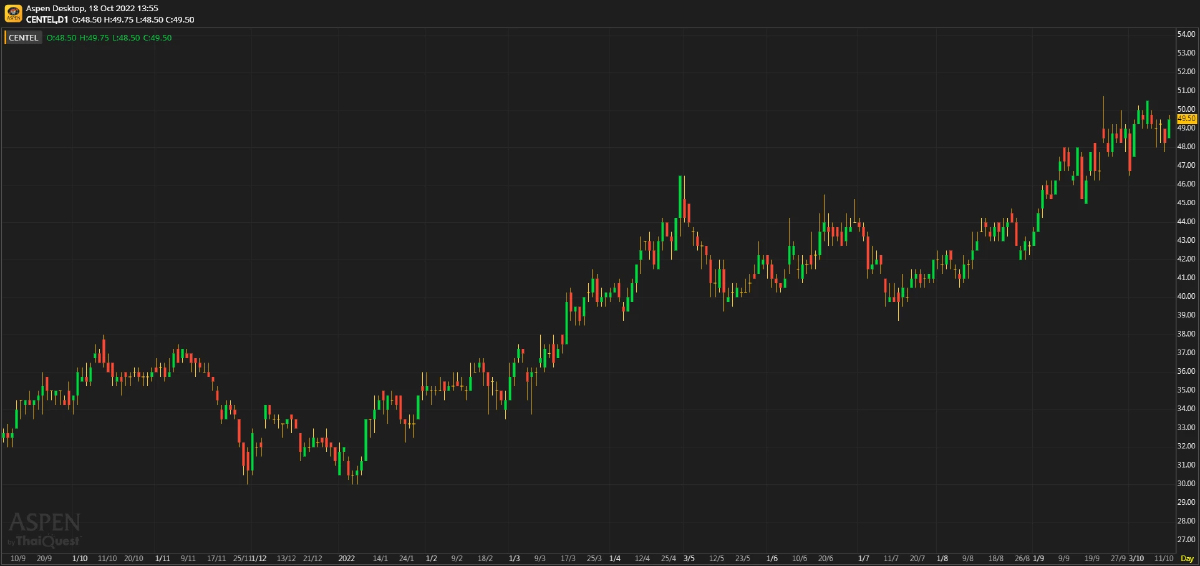Click the Aspen Desktop date-time caption
The width and height of the screenshot is (1200, 566).
[x=92, y=7]
